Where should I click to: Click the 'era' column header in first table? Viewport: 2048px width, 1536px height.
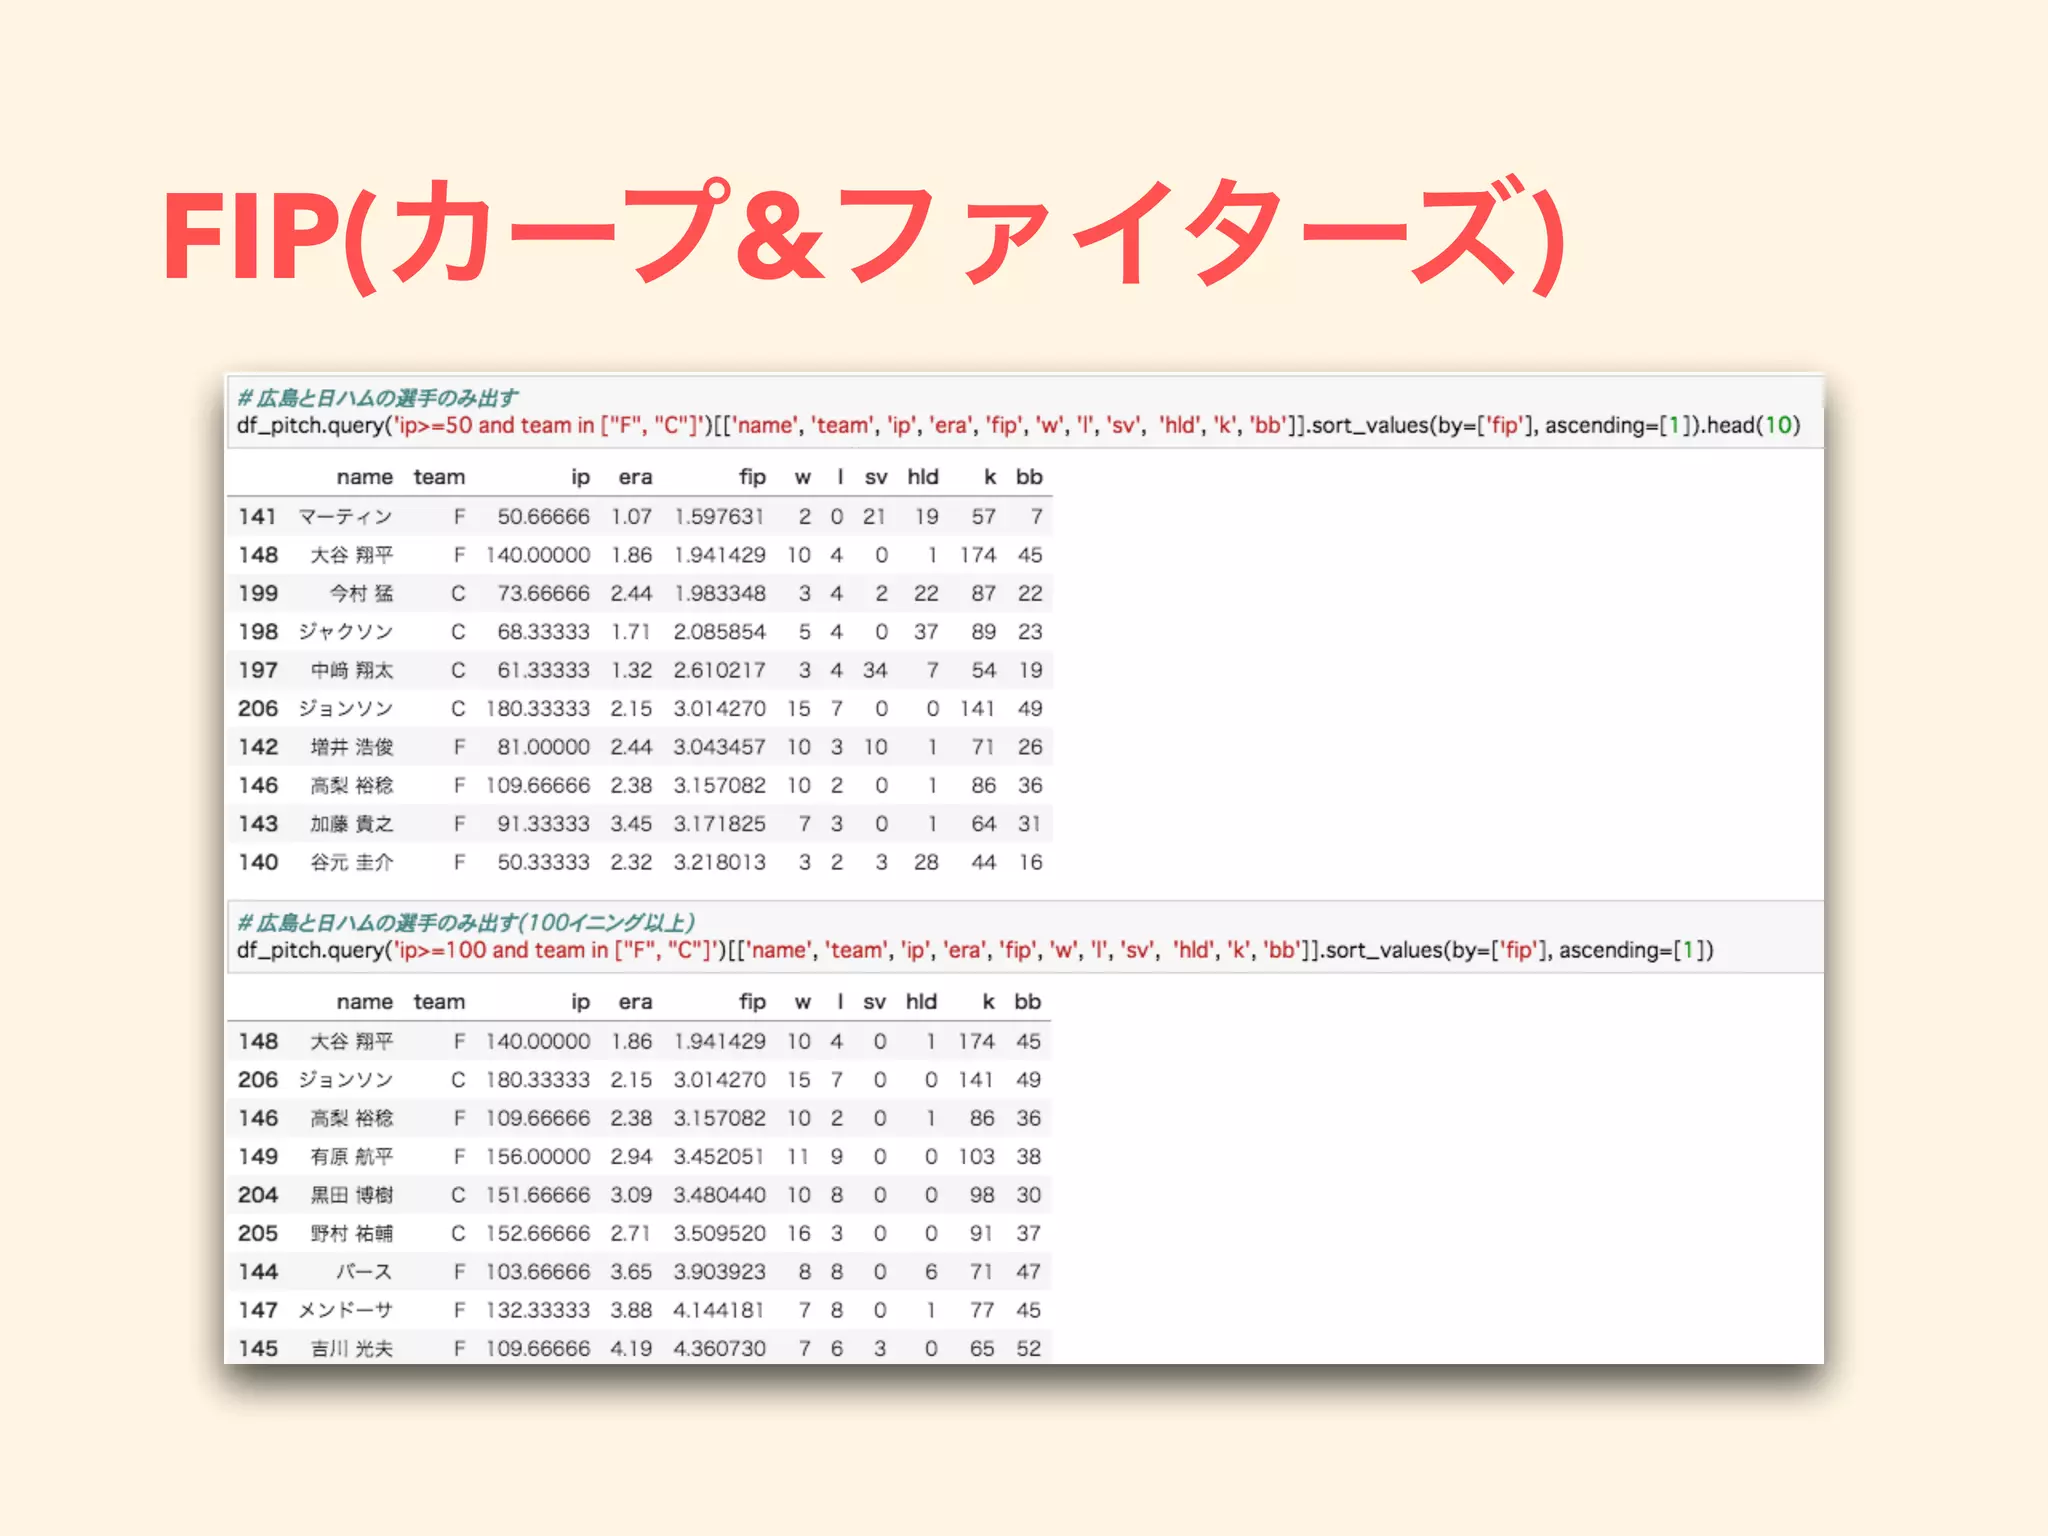coord(634,477)
